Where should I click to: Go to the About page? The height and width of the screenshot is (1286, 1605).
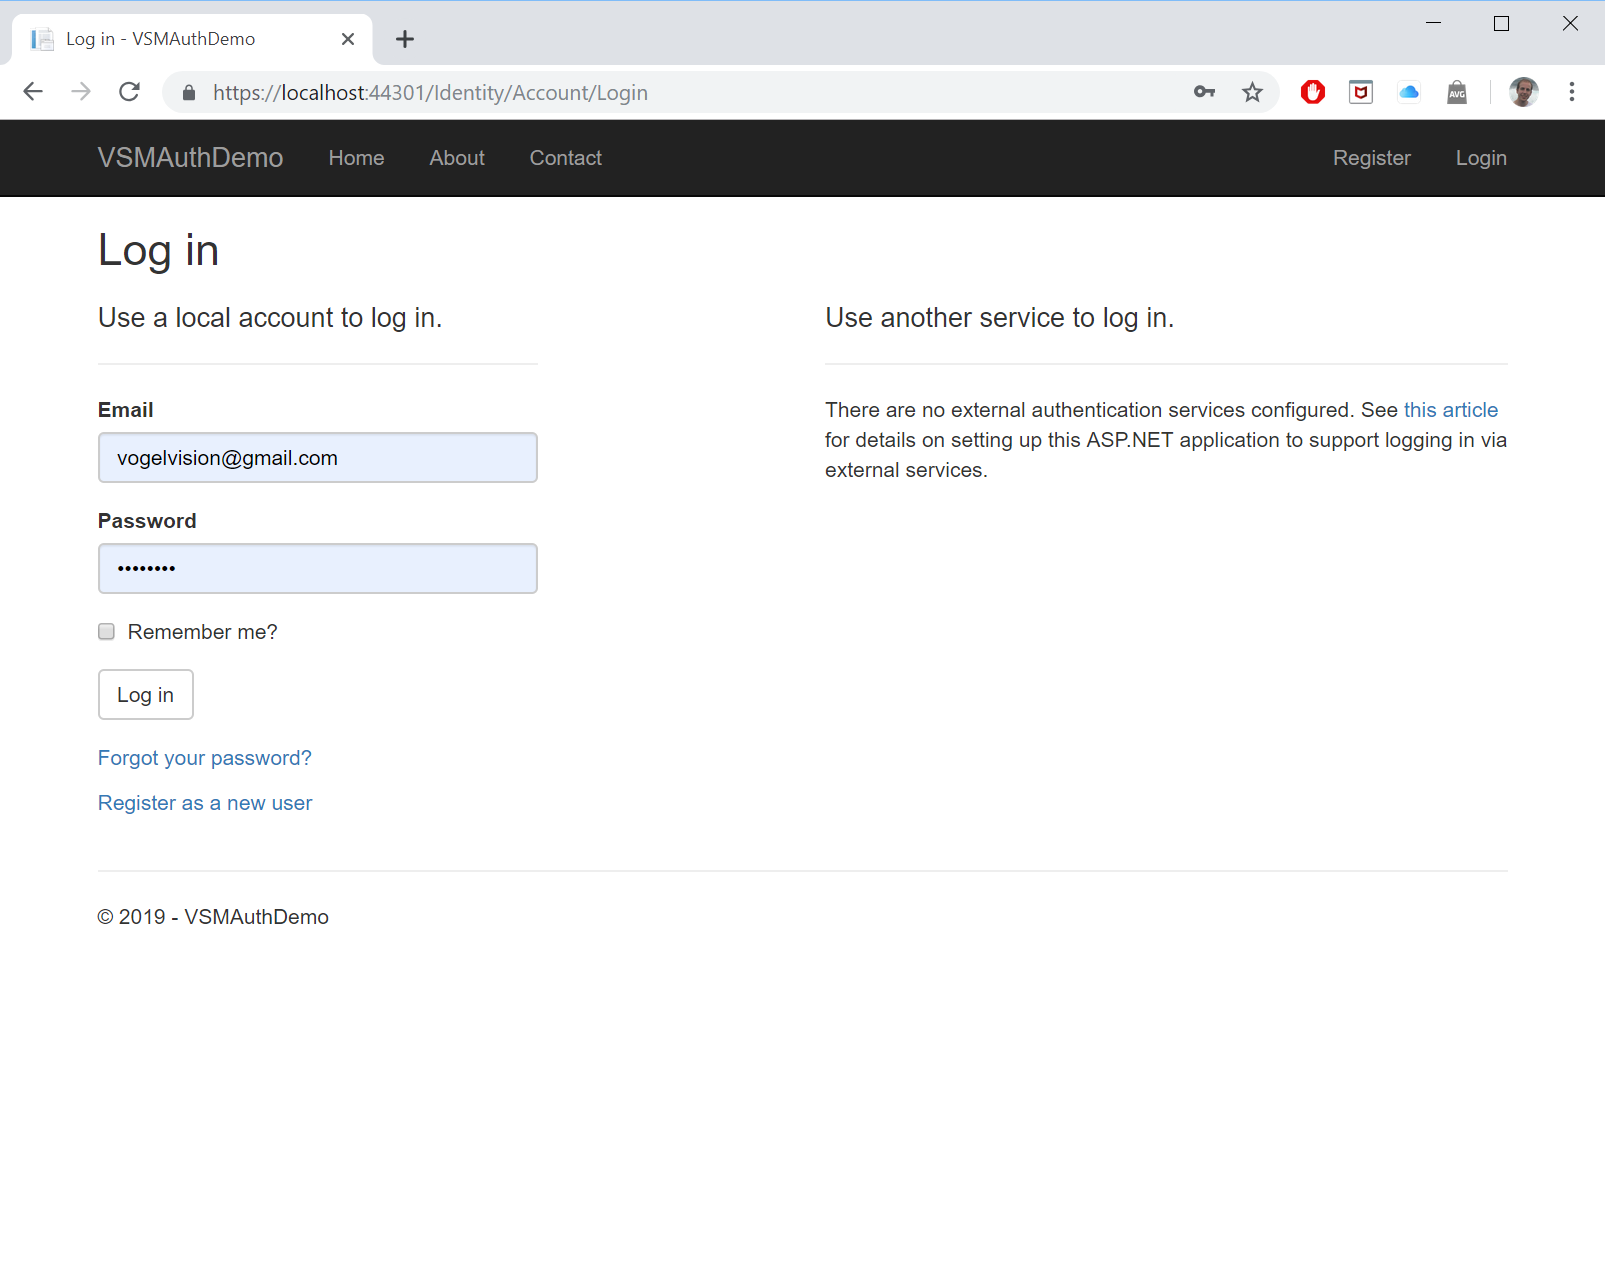tap(457, 158)
